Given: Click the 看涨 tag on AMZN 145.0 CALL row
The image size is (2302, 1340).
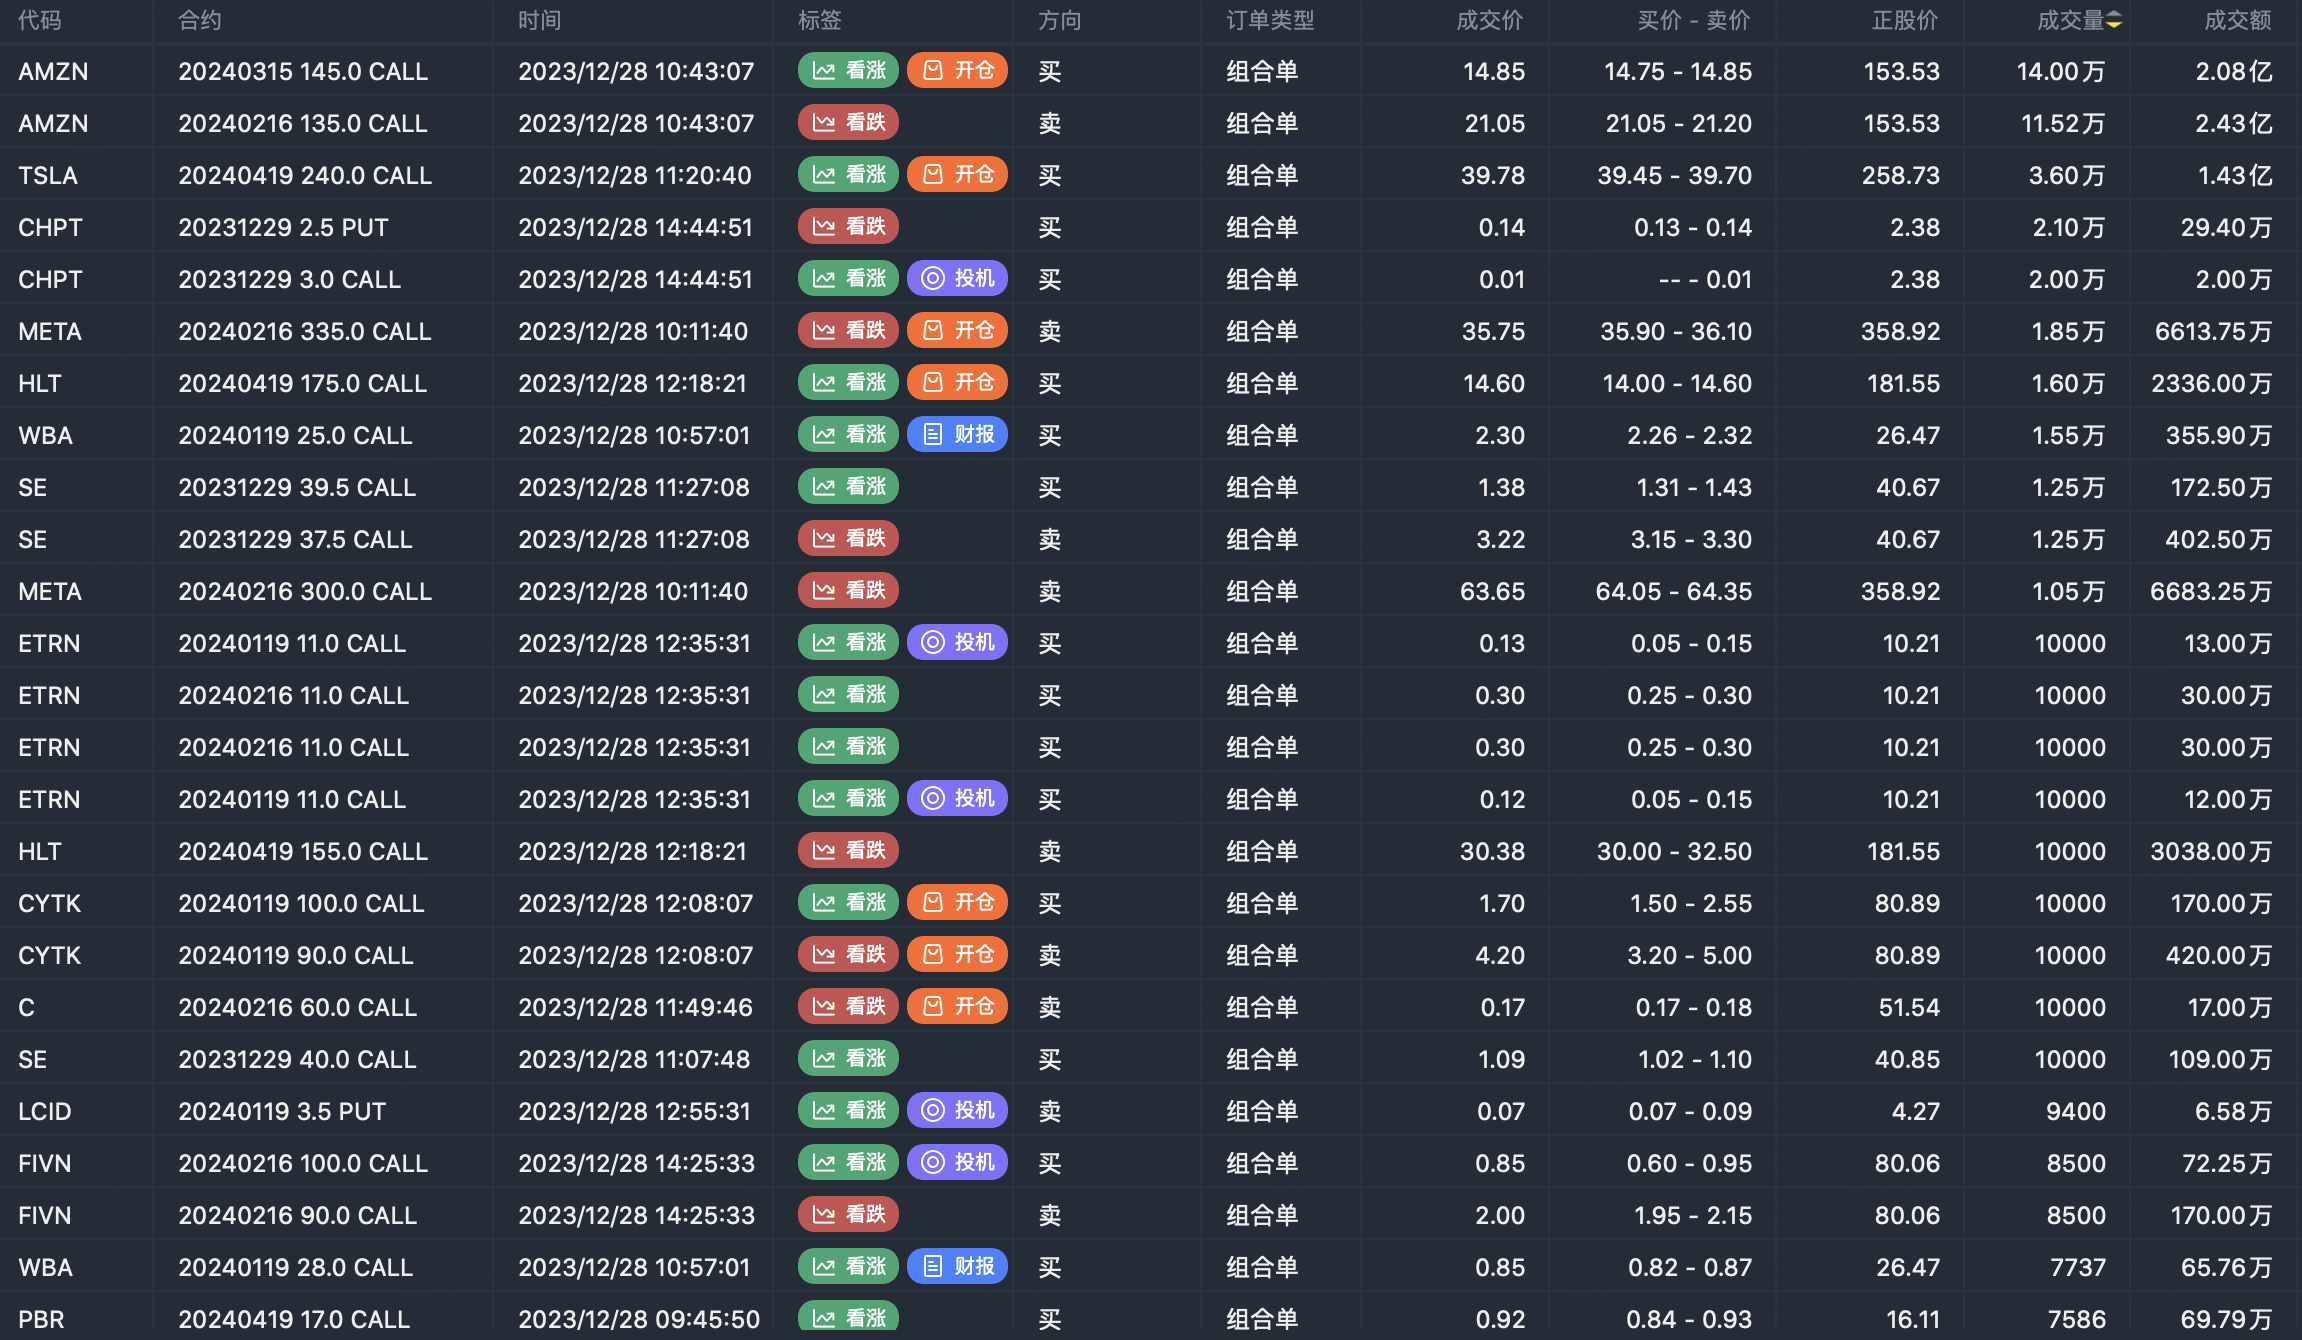Looking at the screenshot, I should (848, 70).
